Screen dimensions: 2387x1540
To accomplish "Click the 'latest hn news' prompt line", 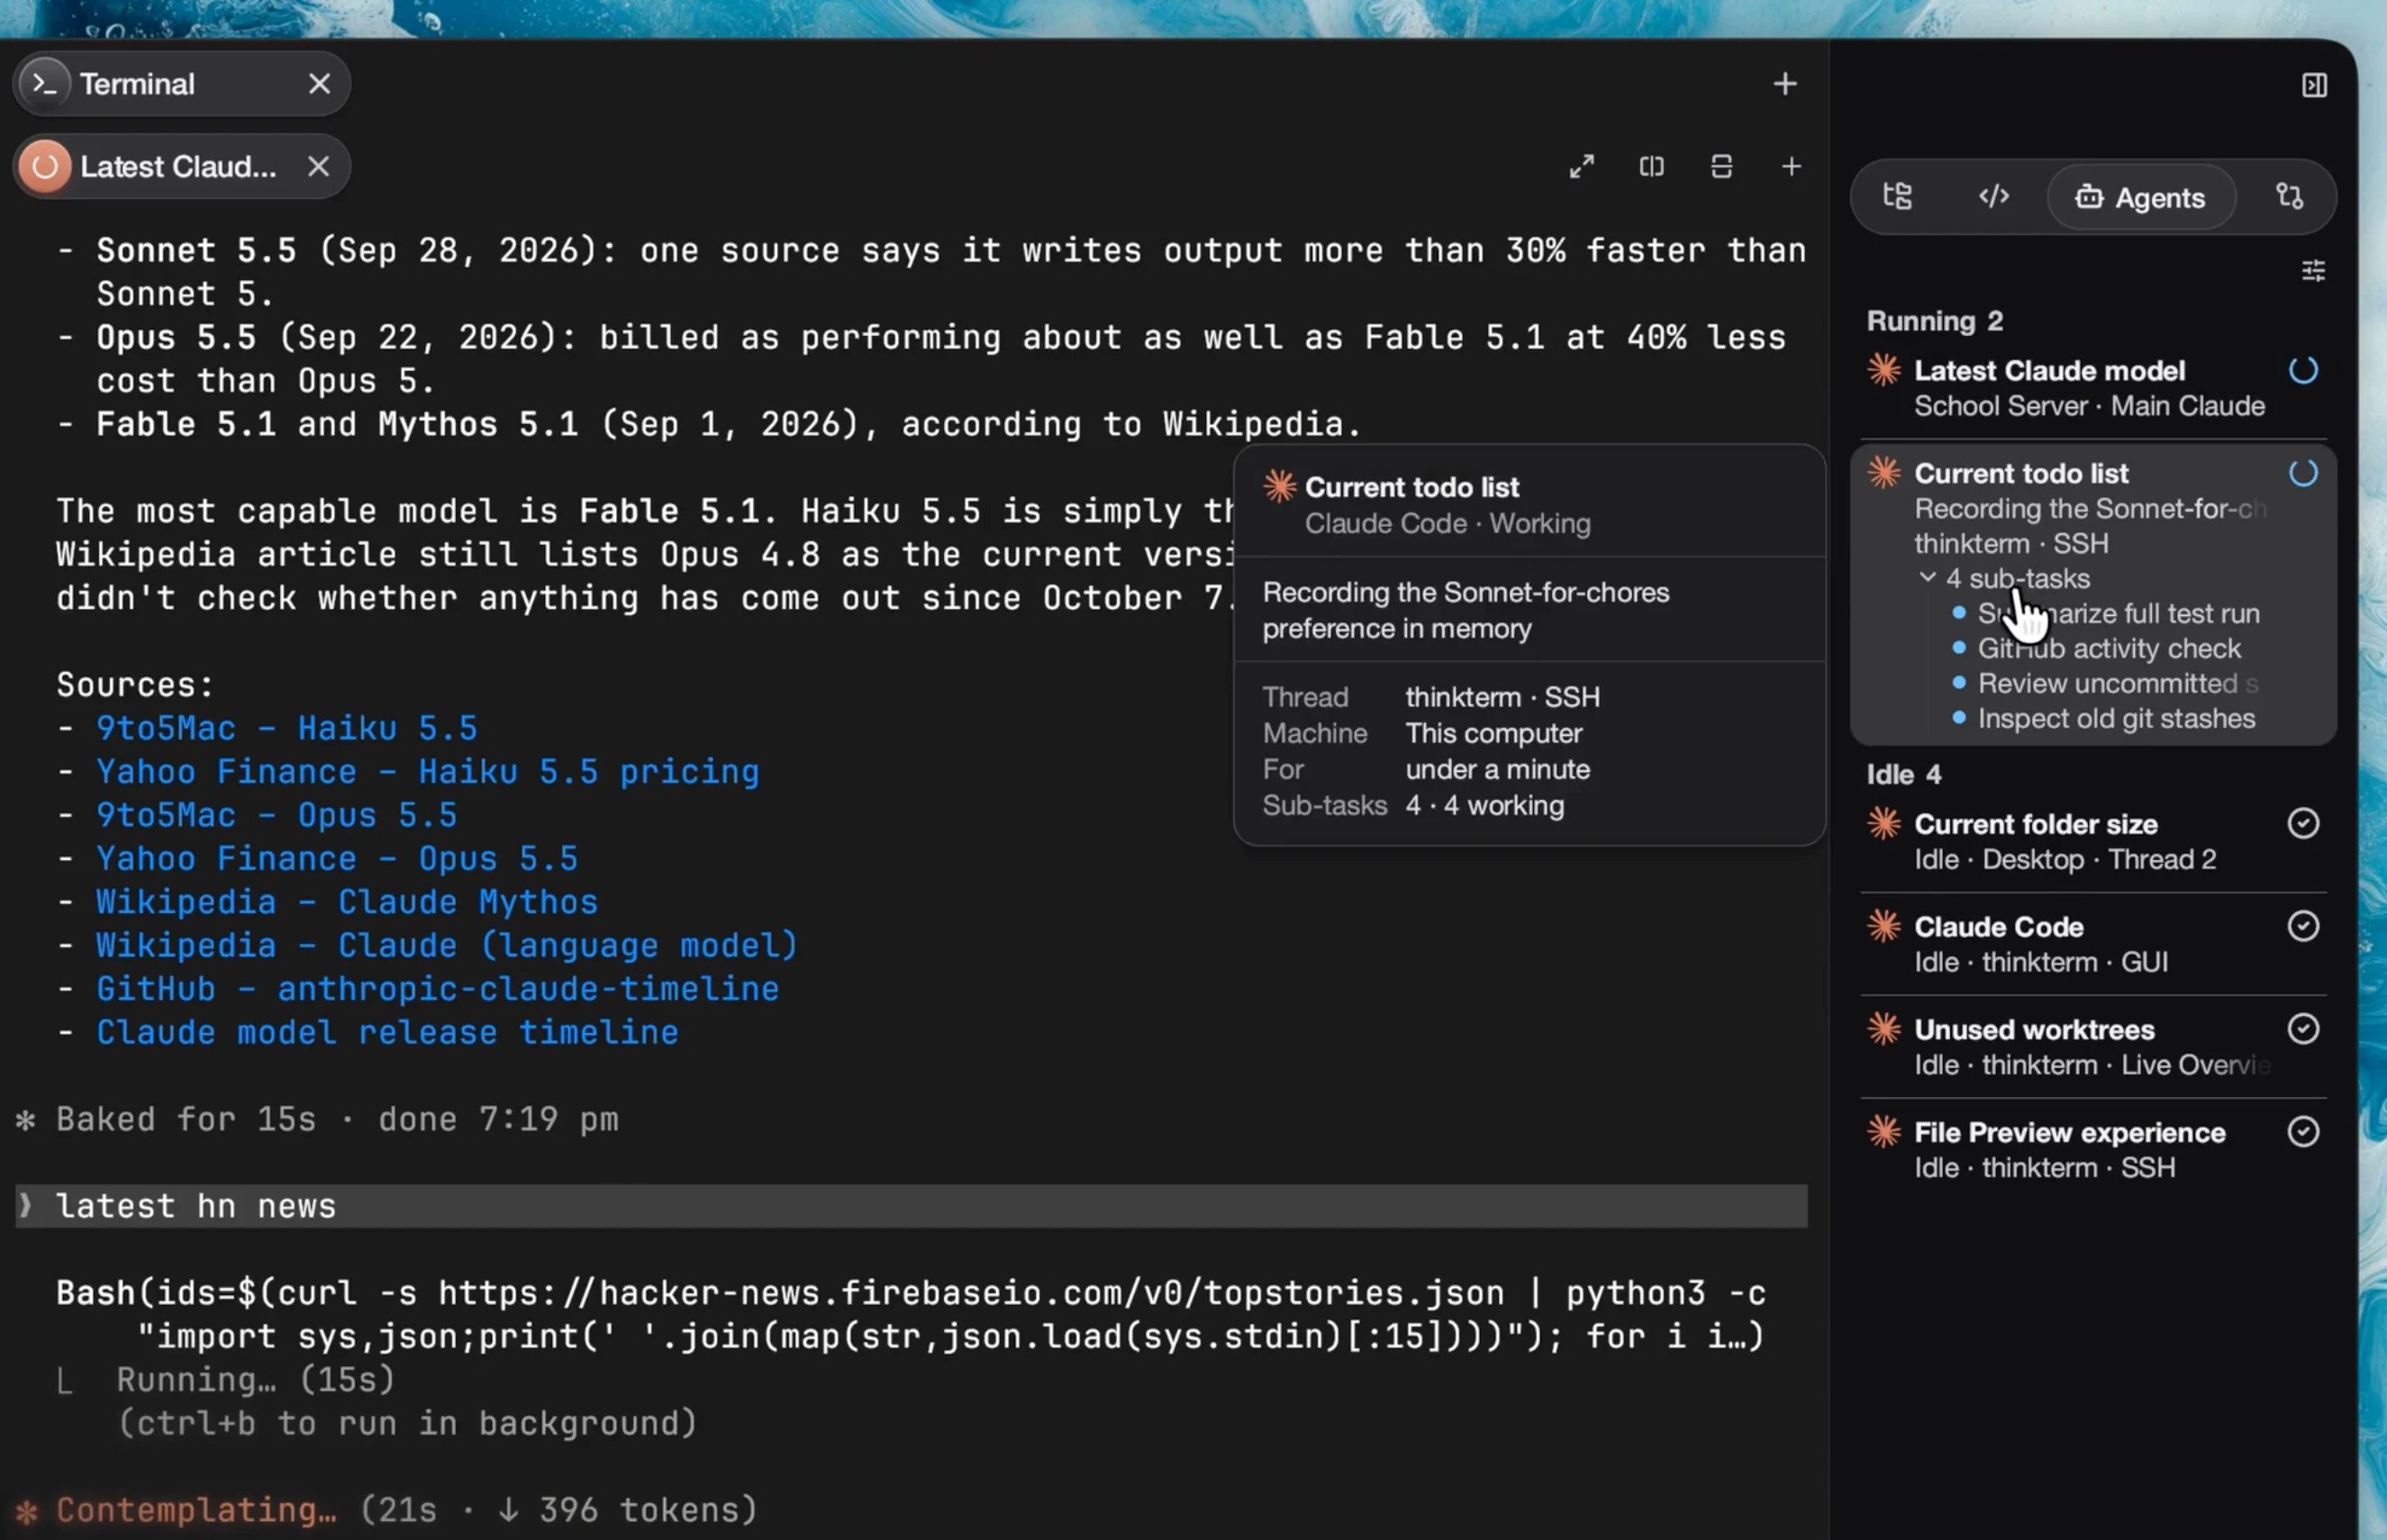I will pyautogui.click(x=911, y=1206).
